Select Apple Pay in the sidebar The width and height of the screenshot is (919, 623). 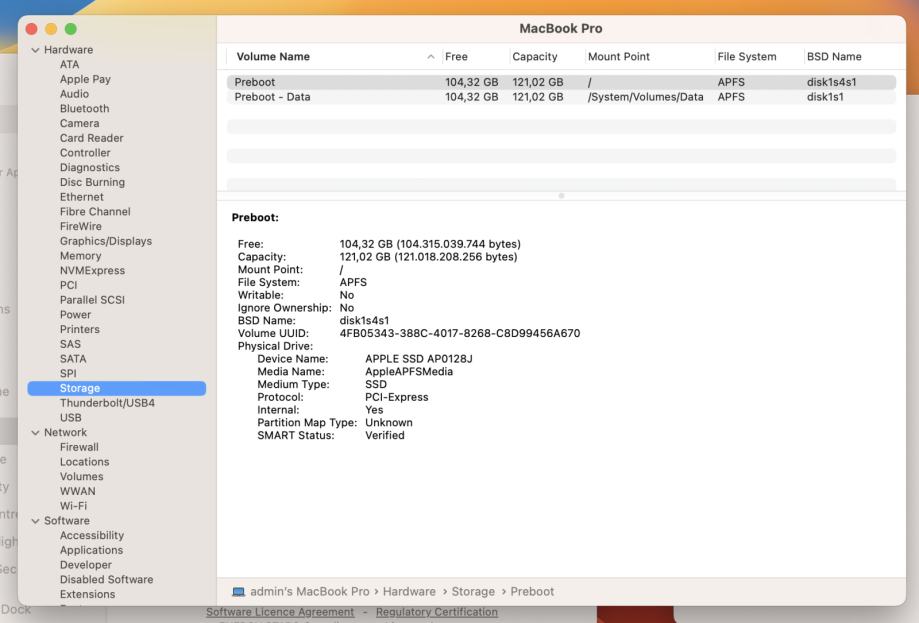(85, 79)
